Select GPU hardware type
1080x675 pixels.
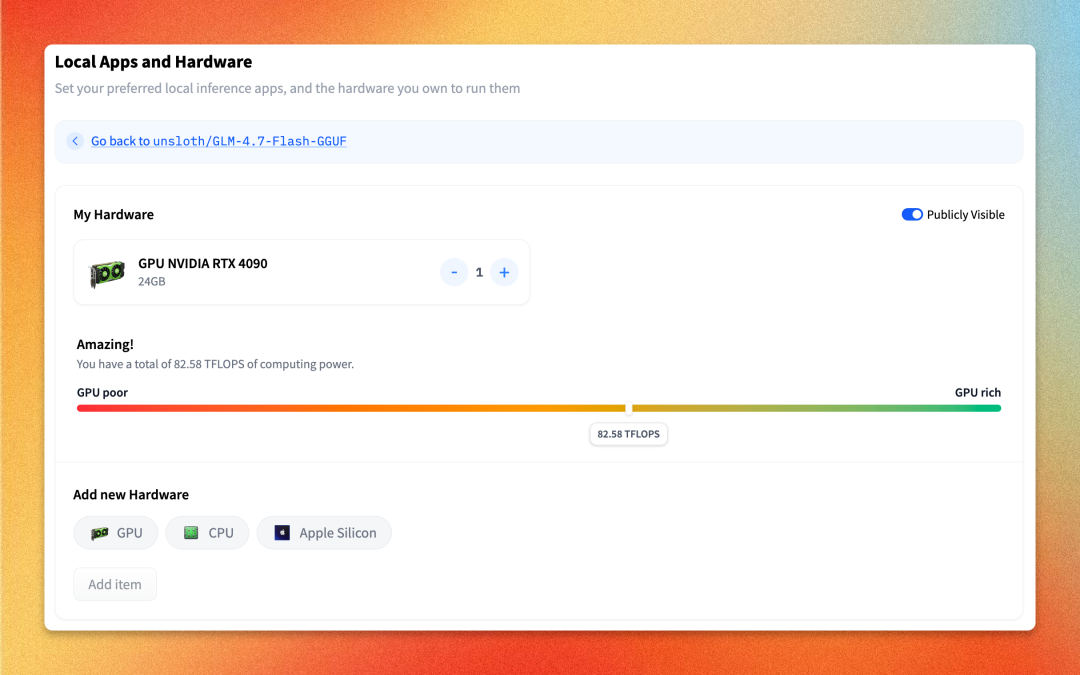(x=116, y=532)
